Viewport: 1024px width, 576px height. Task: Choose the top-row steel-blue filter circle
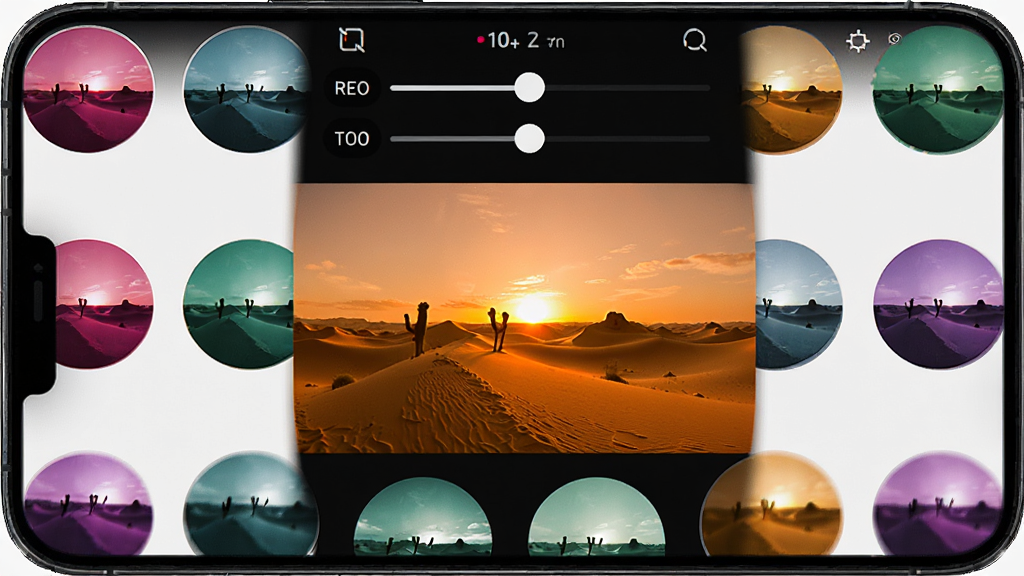[x=247, y=90]
